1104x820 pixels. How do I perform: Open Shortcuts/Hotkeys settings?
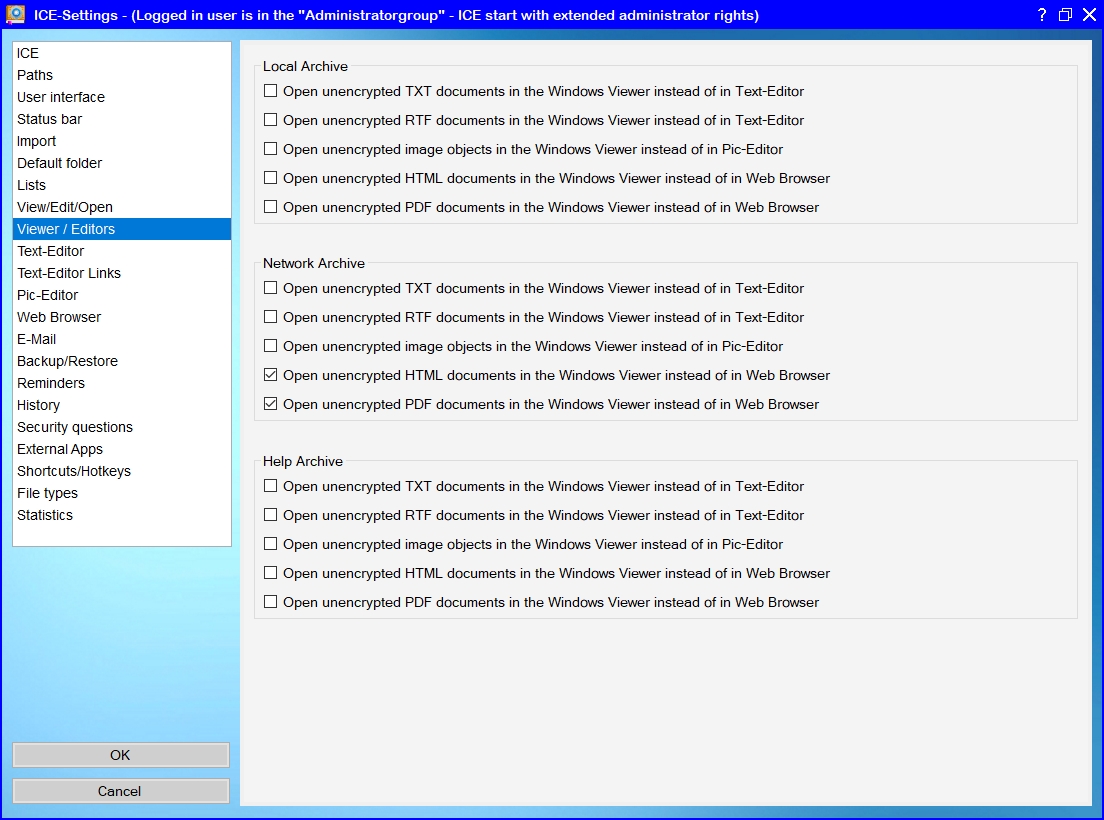pos(74,471)
